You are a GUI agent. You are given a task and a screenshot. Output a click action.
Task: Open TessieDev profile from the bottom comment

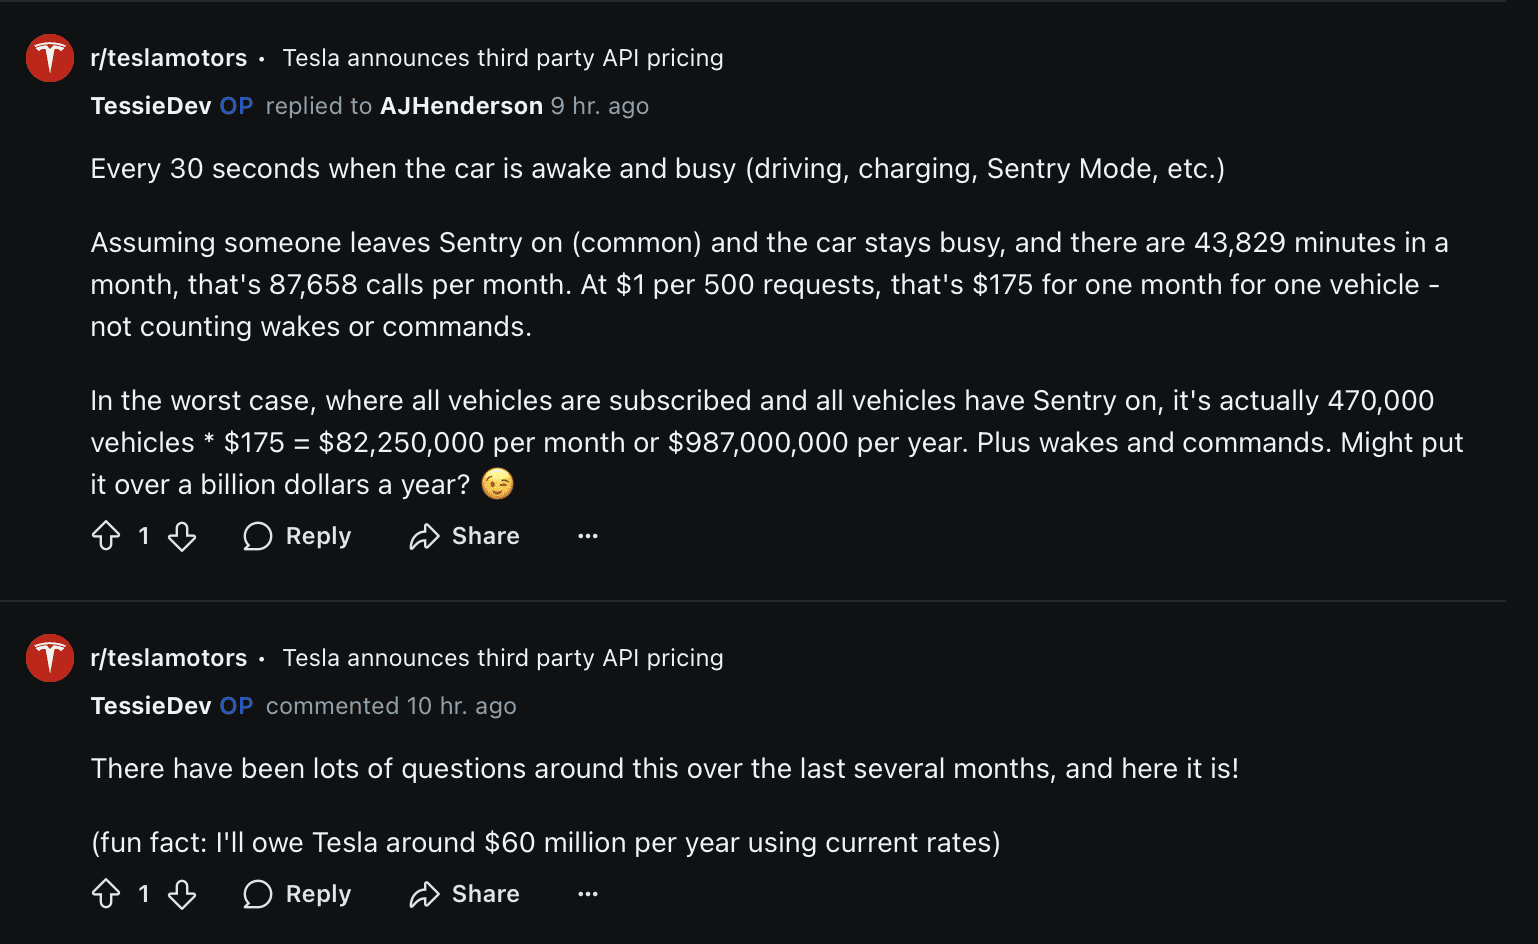click(151, 706)
